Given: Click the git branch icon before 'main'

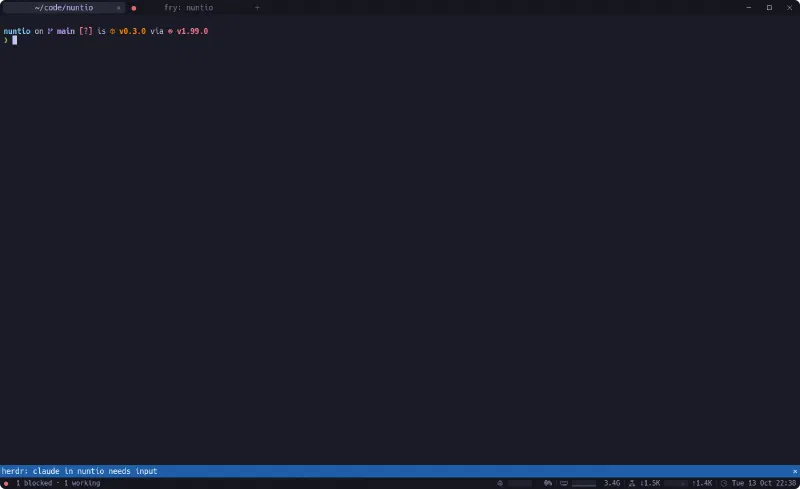Looking at the screenshot, I should tap(50, 31).
